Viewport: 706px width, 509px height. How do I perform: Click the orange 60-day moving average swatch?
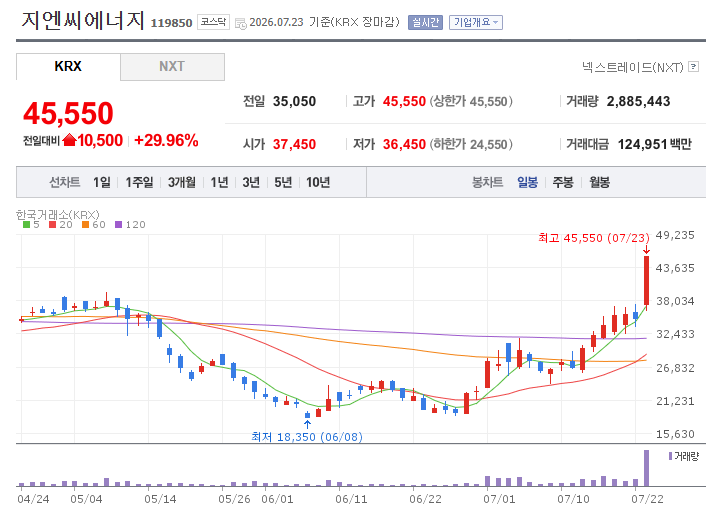coord(86,224)
